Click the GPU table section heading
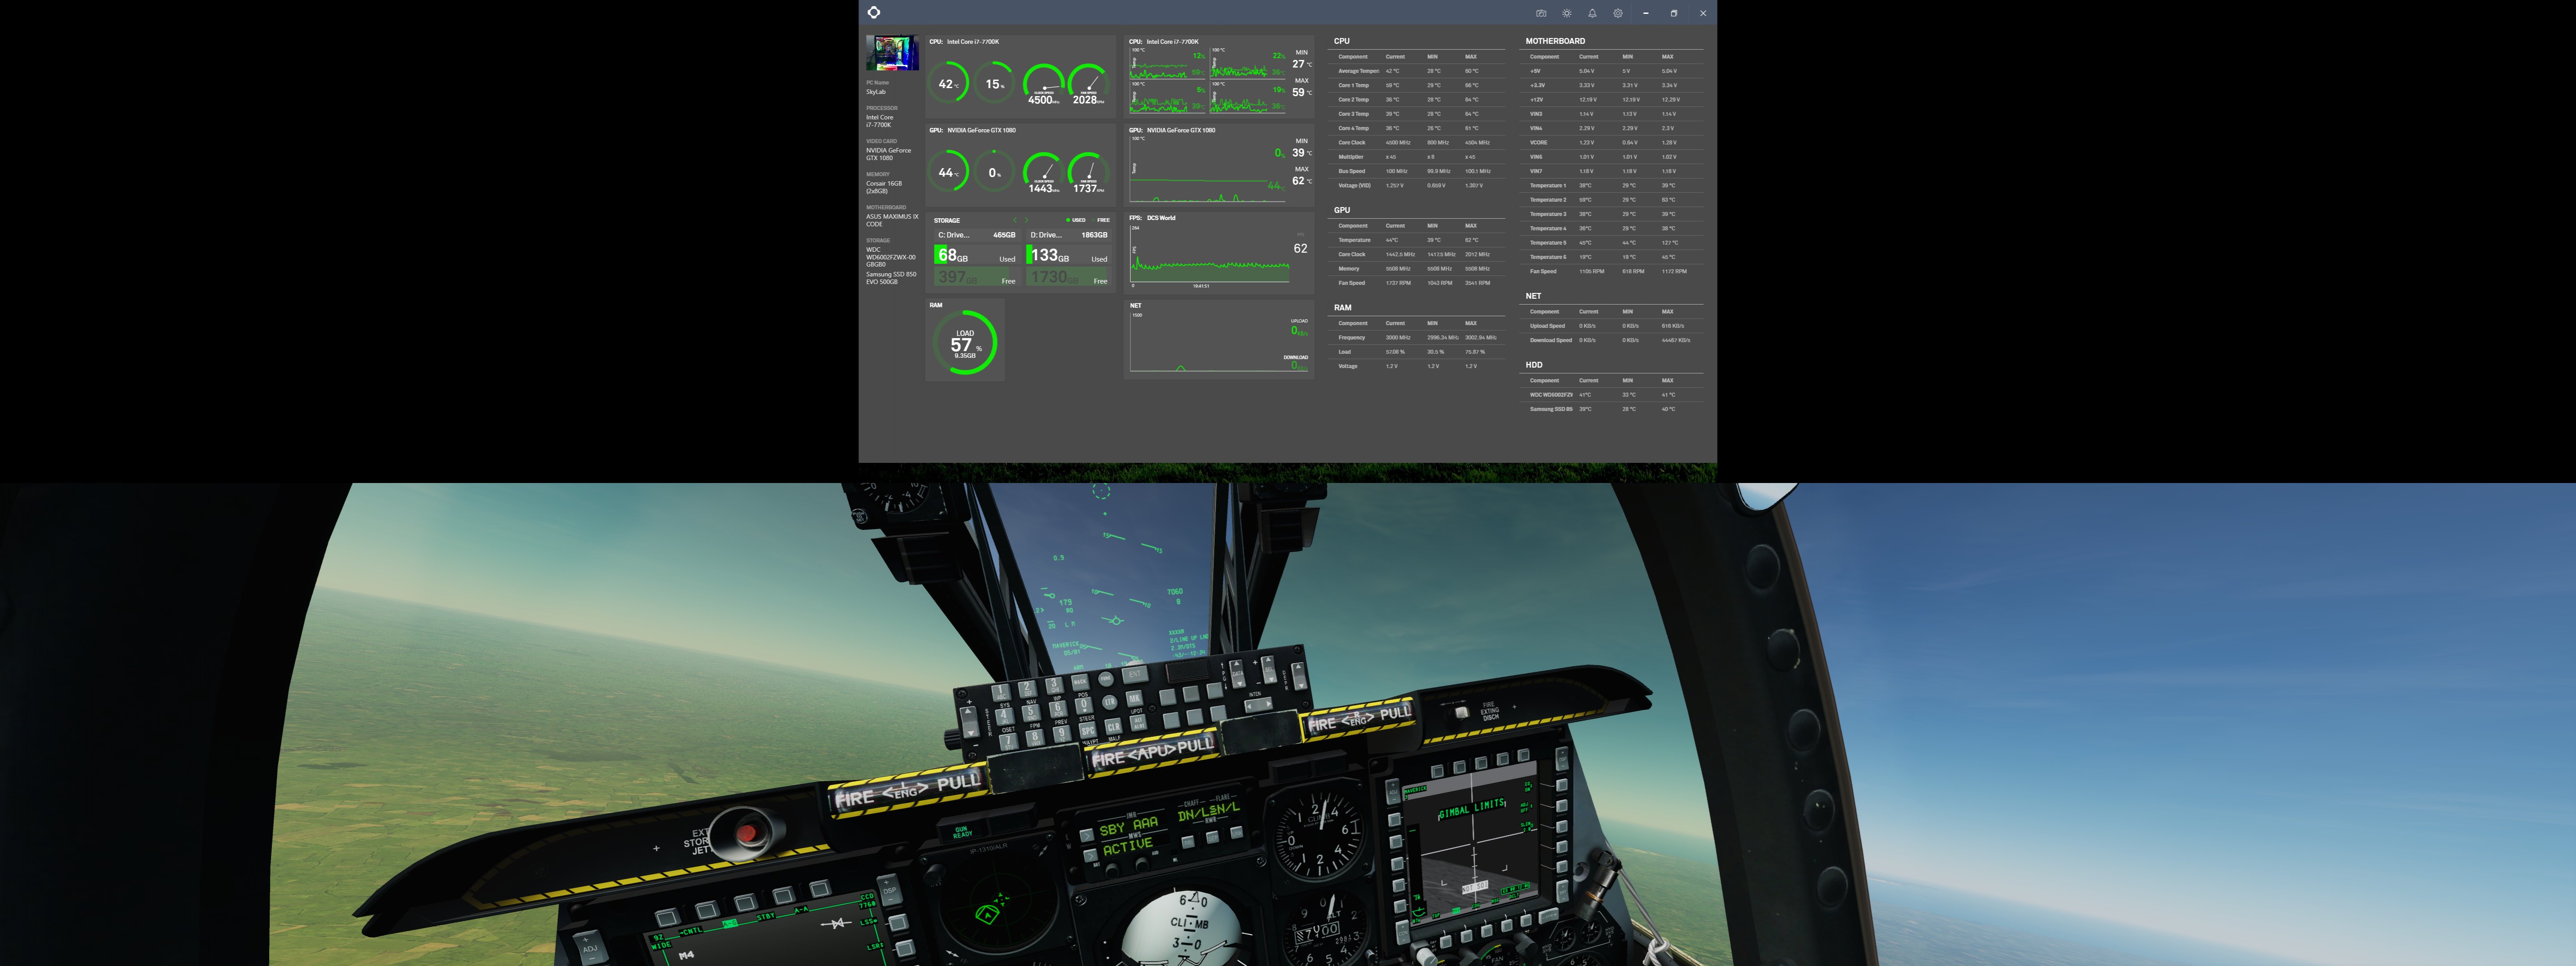Screen dimensions: 2576x966 coord(1342,210)
